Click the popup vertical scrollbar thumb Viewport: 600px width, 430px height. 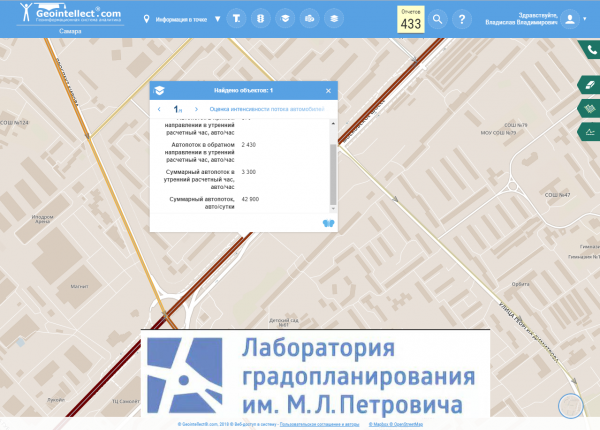pos(333,174)
